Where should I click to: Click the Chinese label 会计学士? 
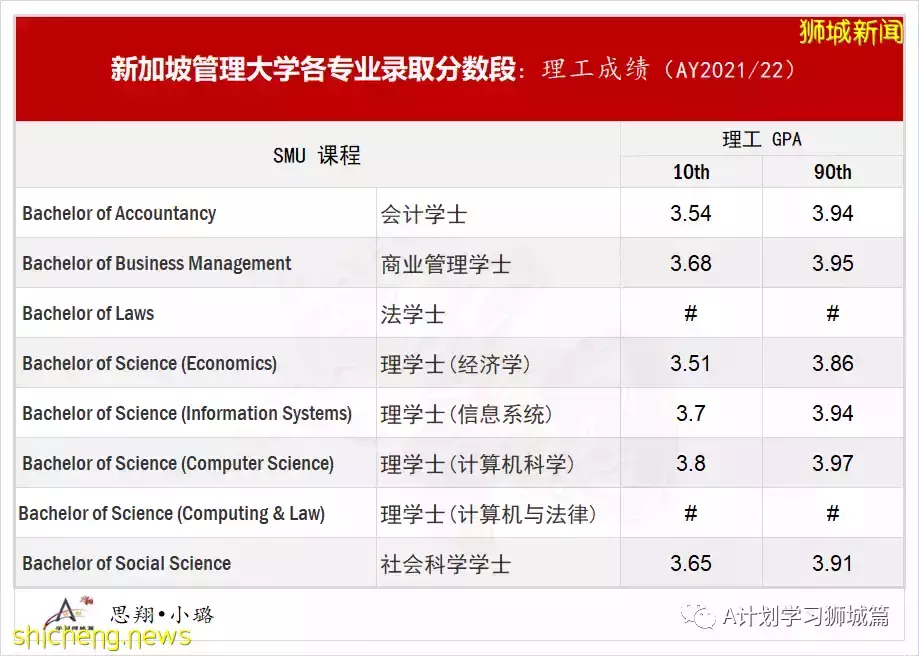tap(423, 214)
